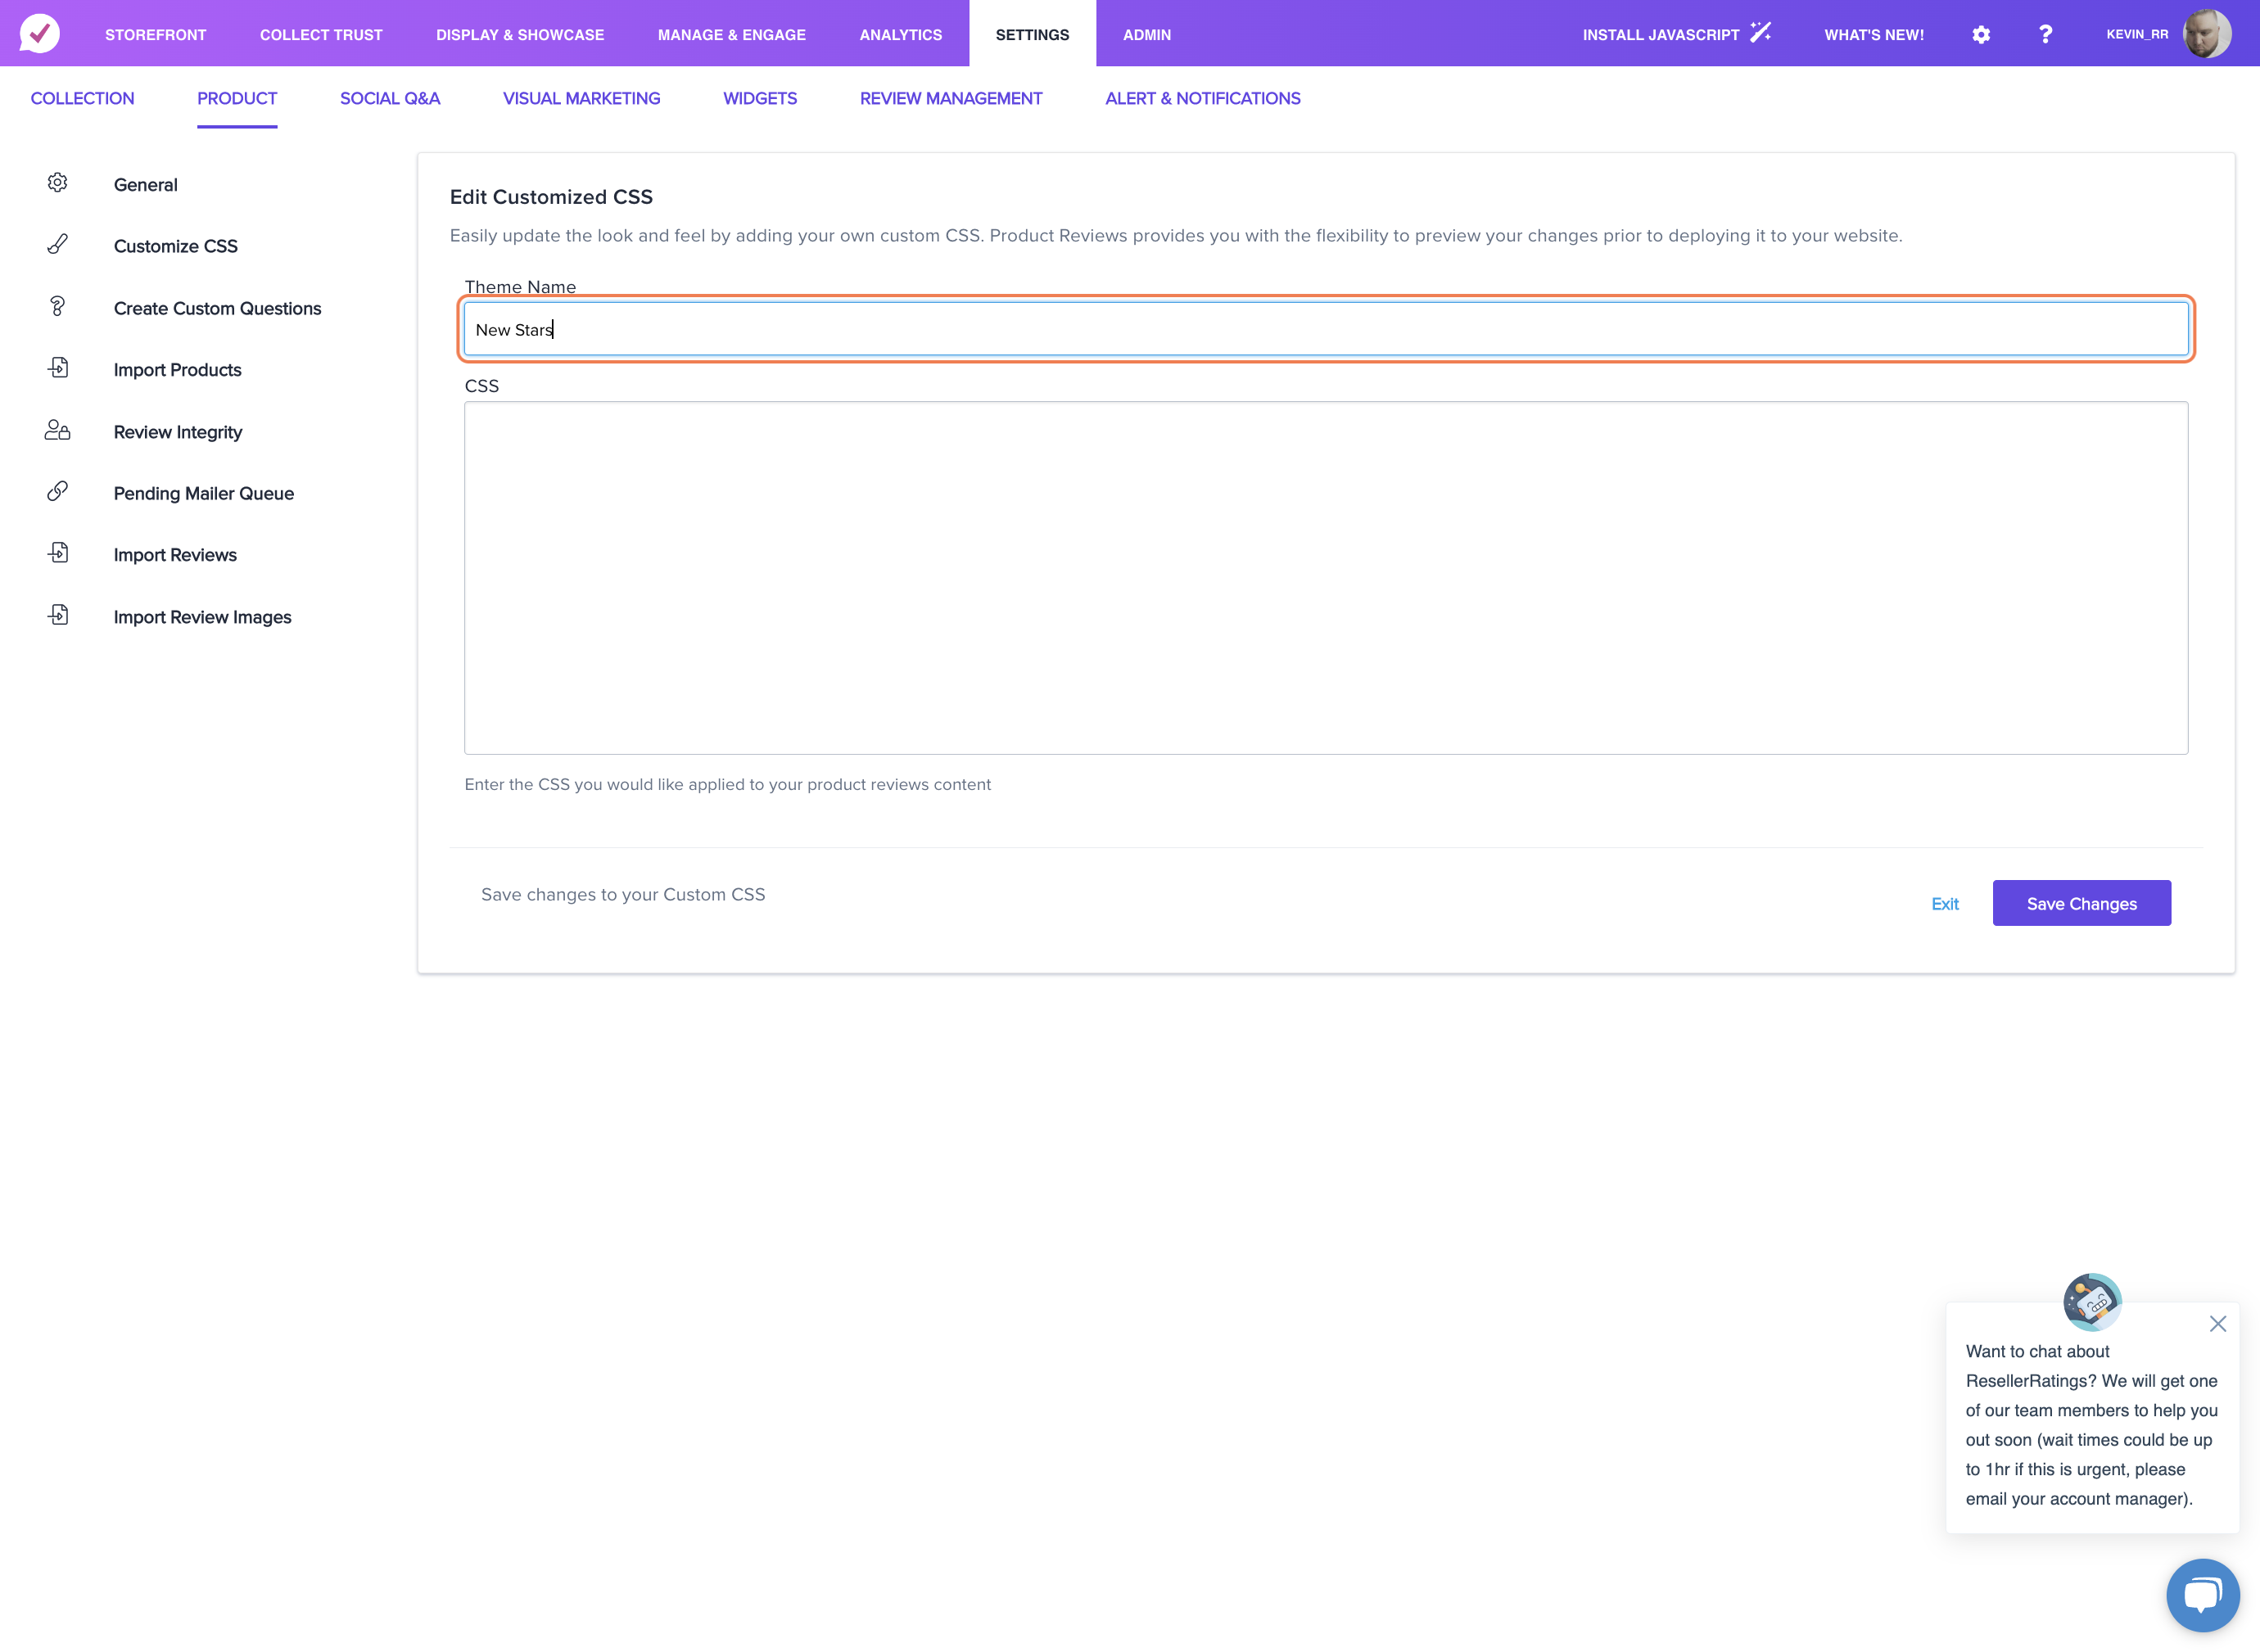The image size is (2260, 1652).
Task: Open Pending Mailer Queue in sidebar
Action: [x=204, y=493]
